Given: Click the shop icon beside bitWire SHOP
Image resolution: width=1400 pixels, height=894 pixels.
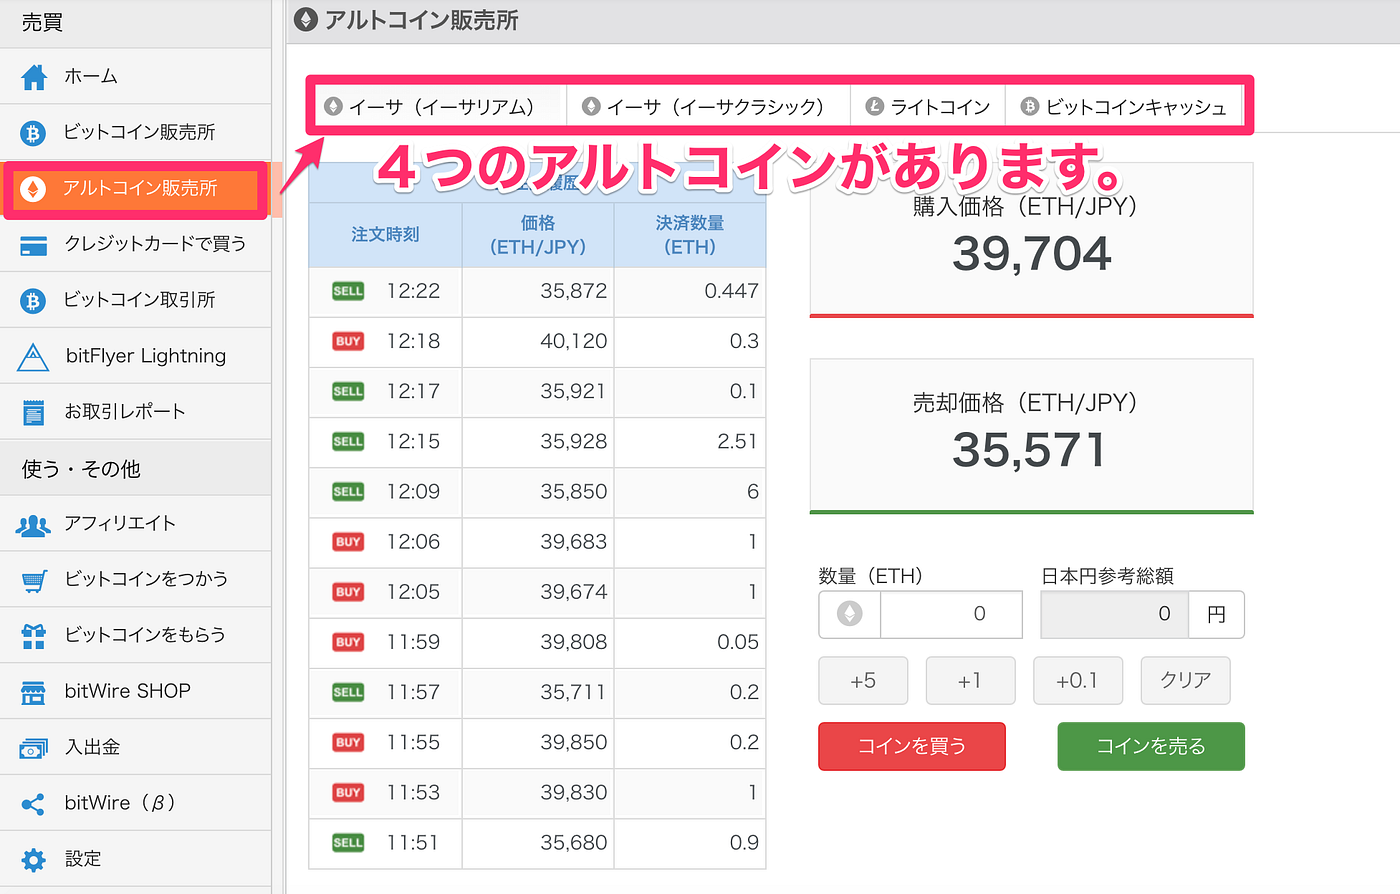Looking at the screenshot, I should (x=34, y=692).
